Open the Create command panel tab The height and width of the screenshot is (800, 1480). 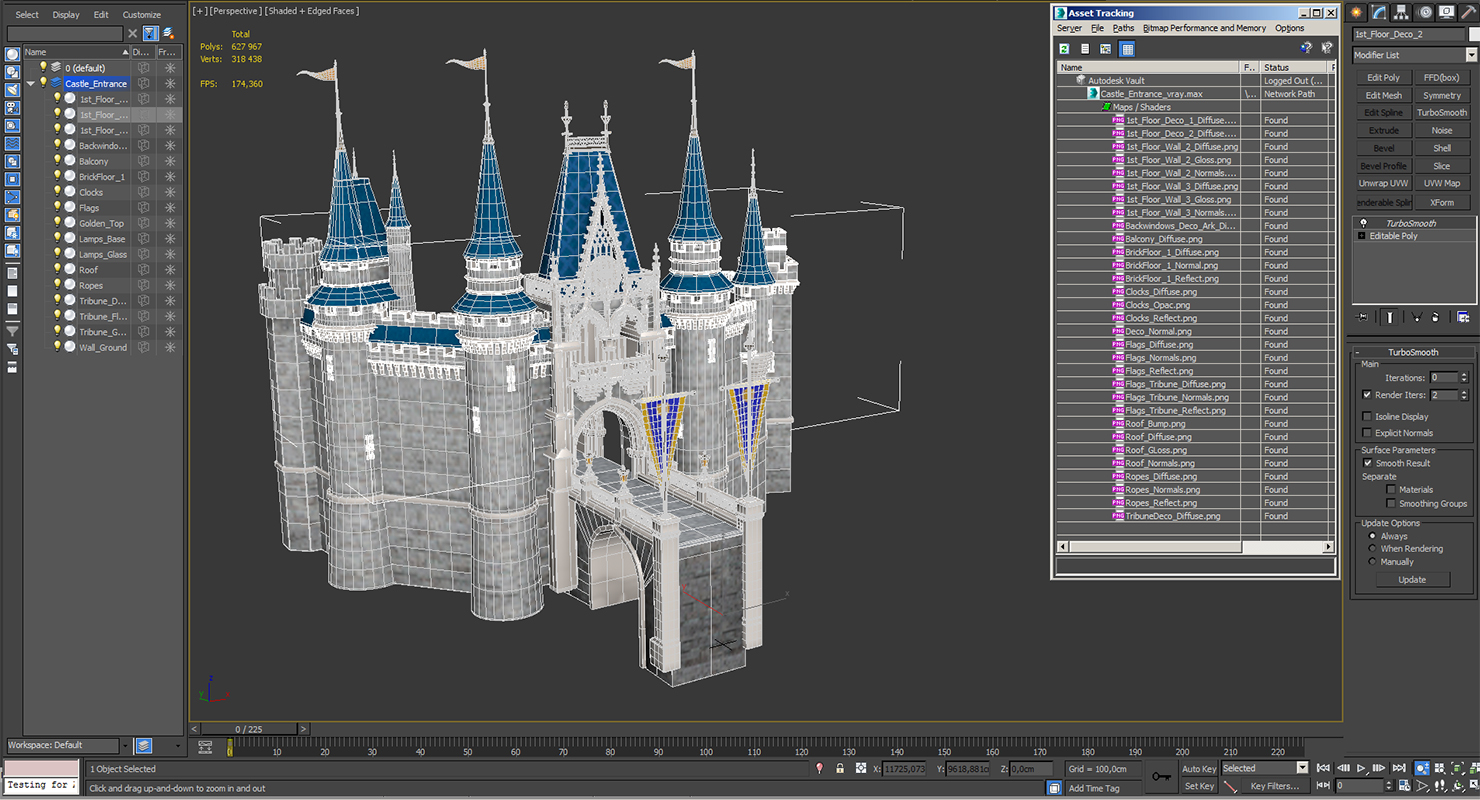point(1357,13)
